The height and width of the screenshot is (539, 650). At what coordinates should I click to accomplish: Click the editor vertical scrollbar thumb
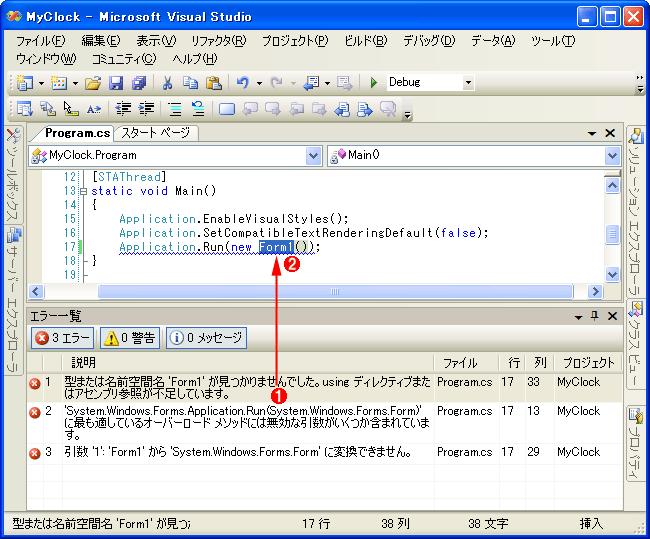point(612,234)
